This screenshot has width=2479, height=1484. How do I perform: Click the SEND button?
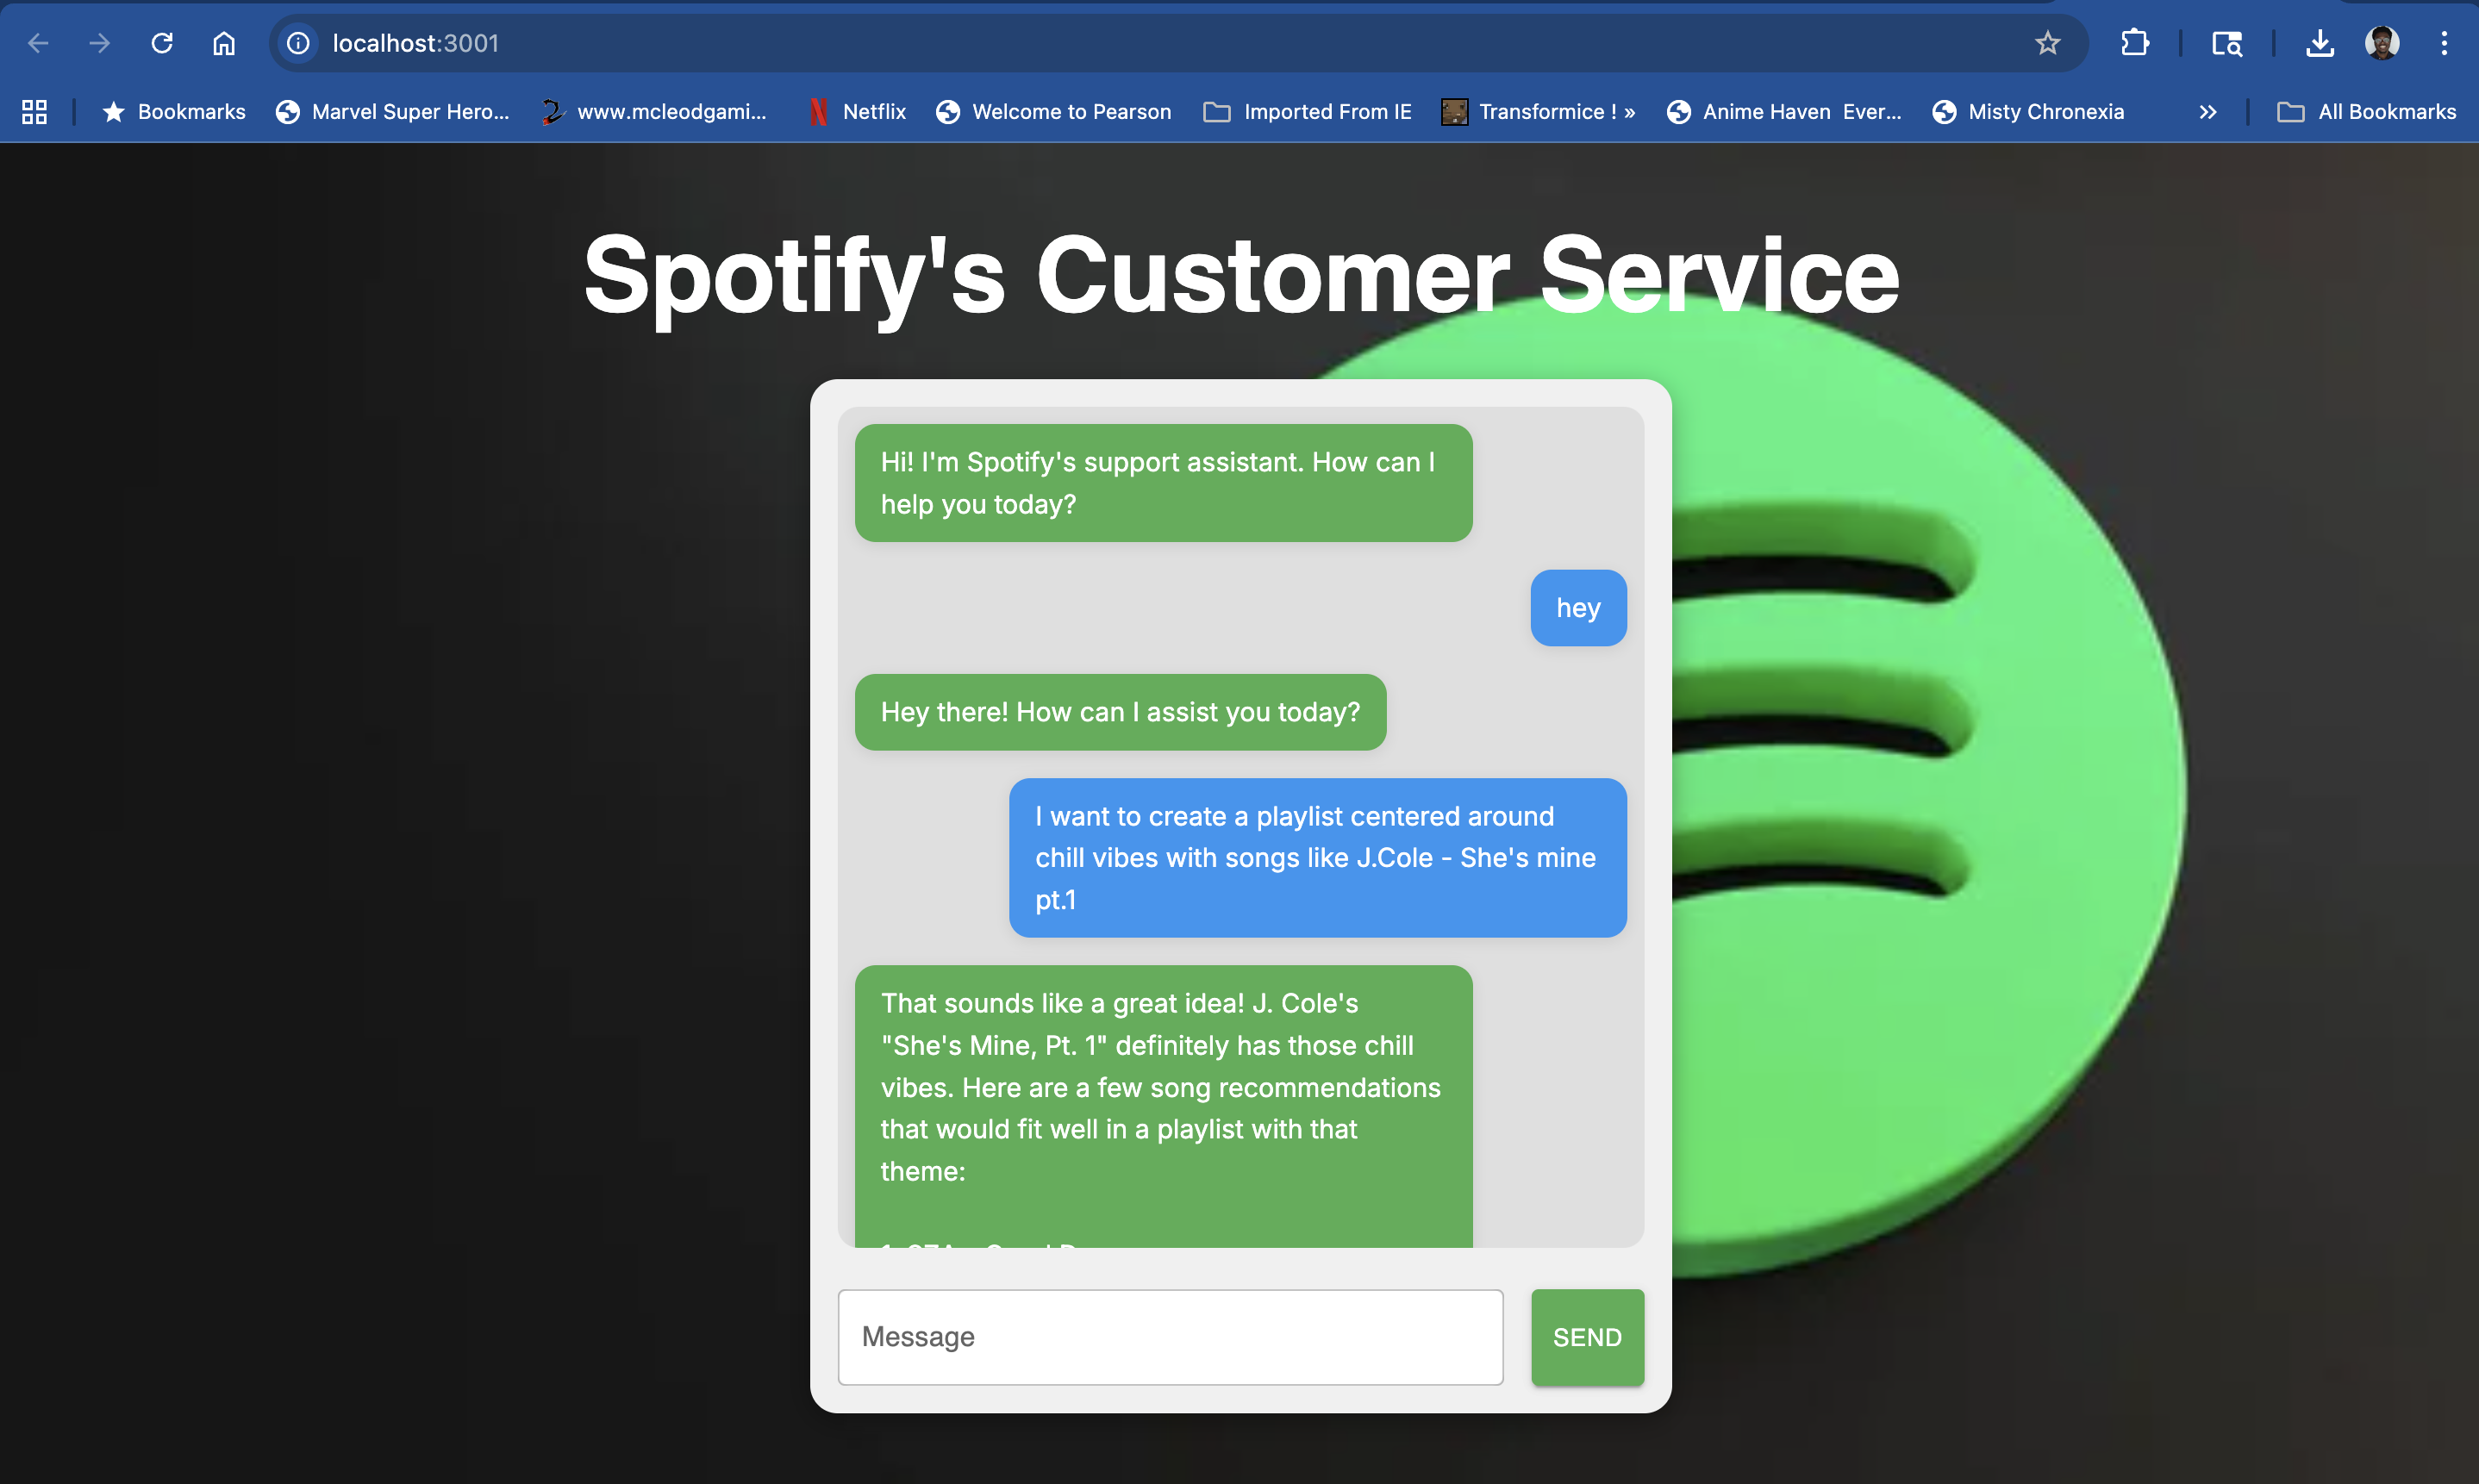[1586, 1337]
